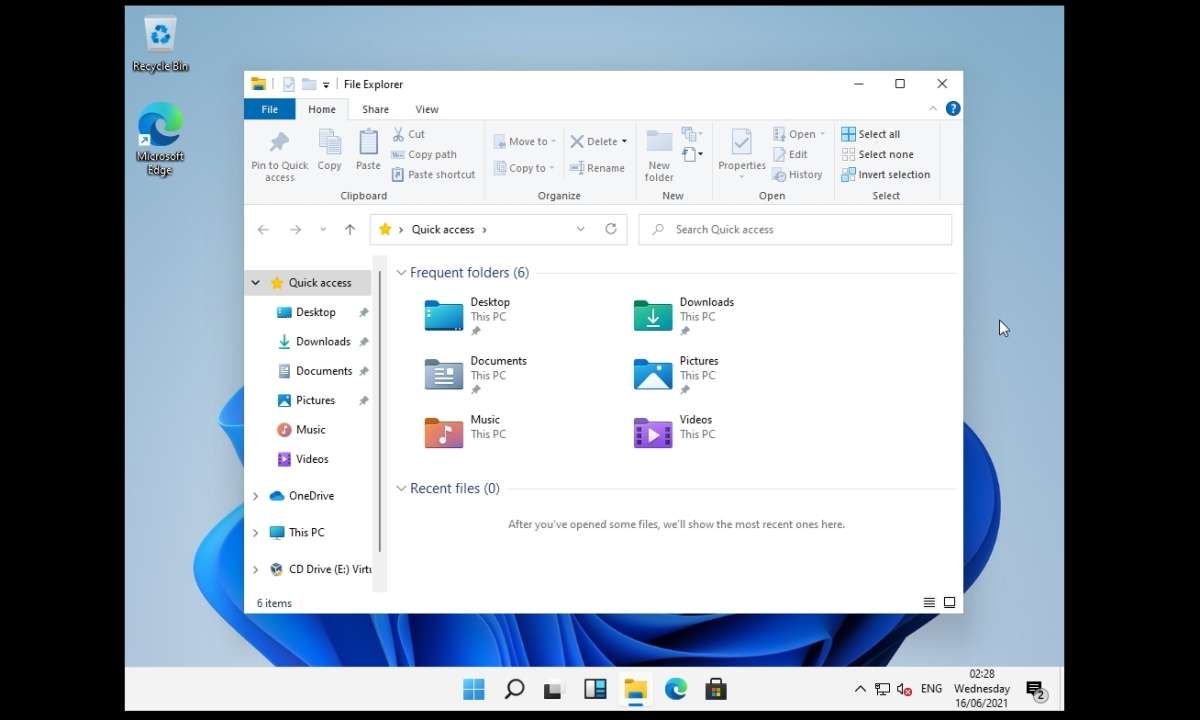The image size is (1200, 720).
Task: Click Copy path in ribbon
Action: click(x=424, y=154)
